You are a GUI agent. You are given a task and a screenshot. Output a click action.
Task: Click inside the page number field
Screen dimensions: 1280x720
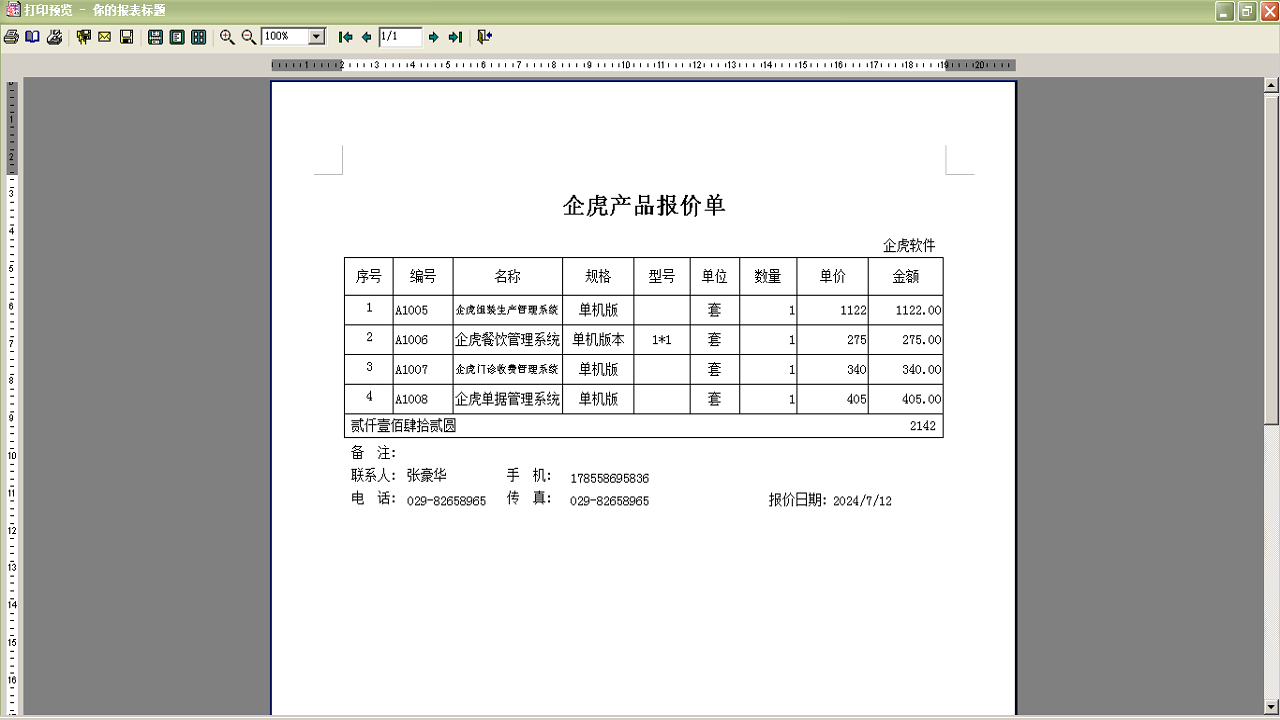[400, 36]
